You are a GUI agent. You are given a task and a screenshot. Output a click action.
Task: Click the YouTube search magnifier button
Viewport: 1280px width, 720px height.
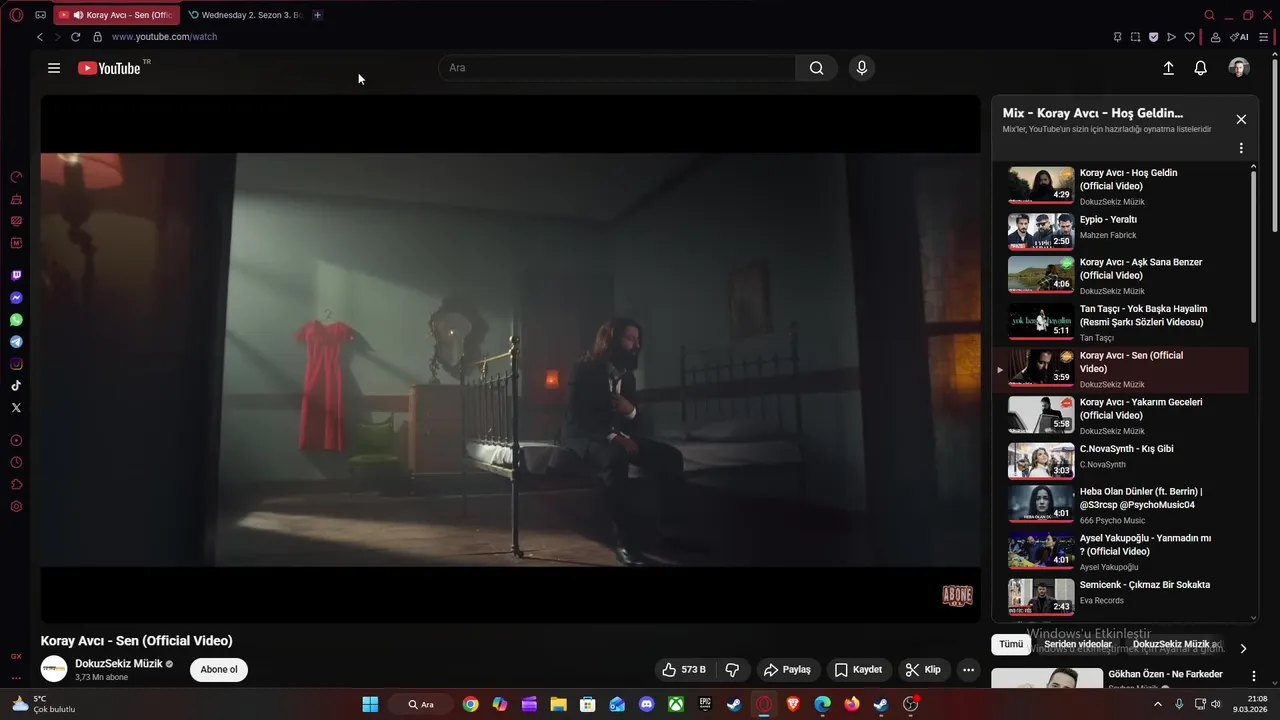click(x=817, y=68)
